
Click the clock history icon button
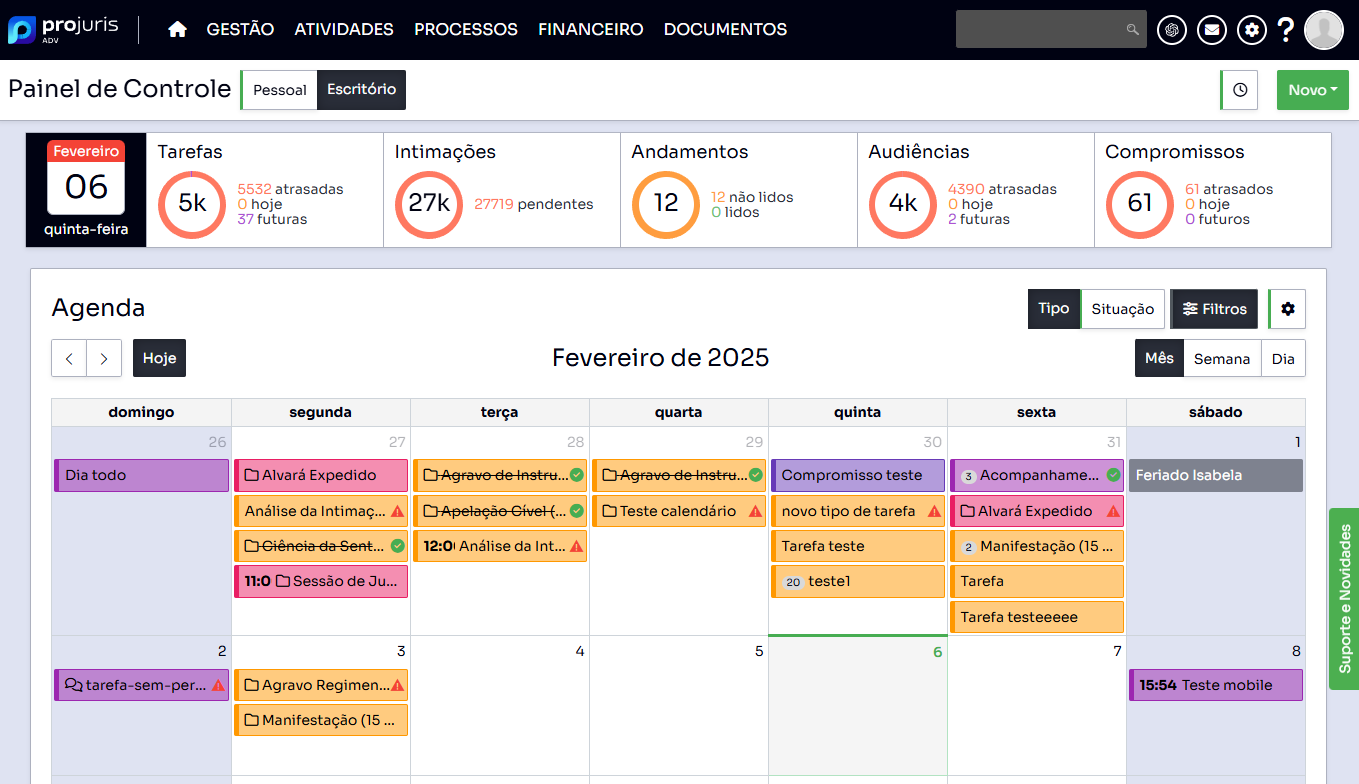coord(1240,90)
